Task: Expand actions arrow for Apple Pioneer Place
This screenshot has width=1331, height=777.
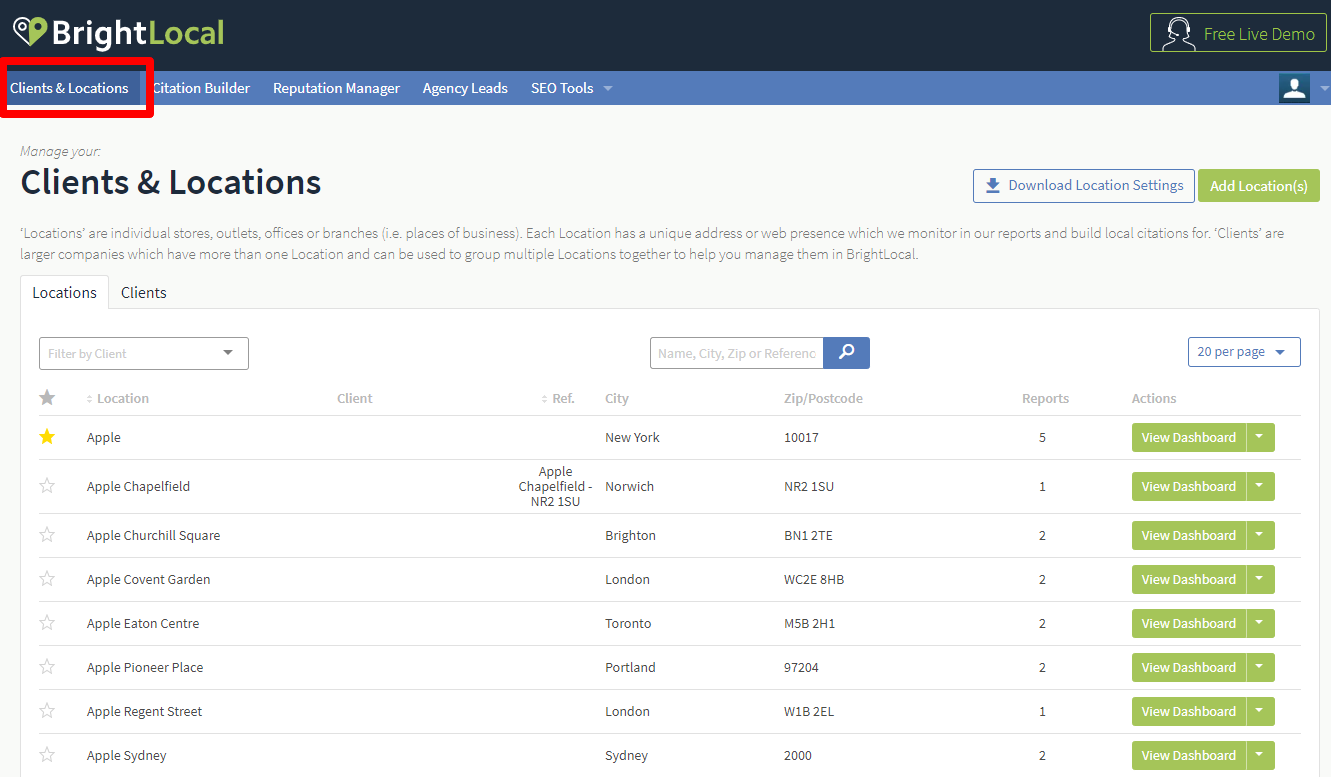Action: point(1260,667)
